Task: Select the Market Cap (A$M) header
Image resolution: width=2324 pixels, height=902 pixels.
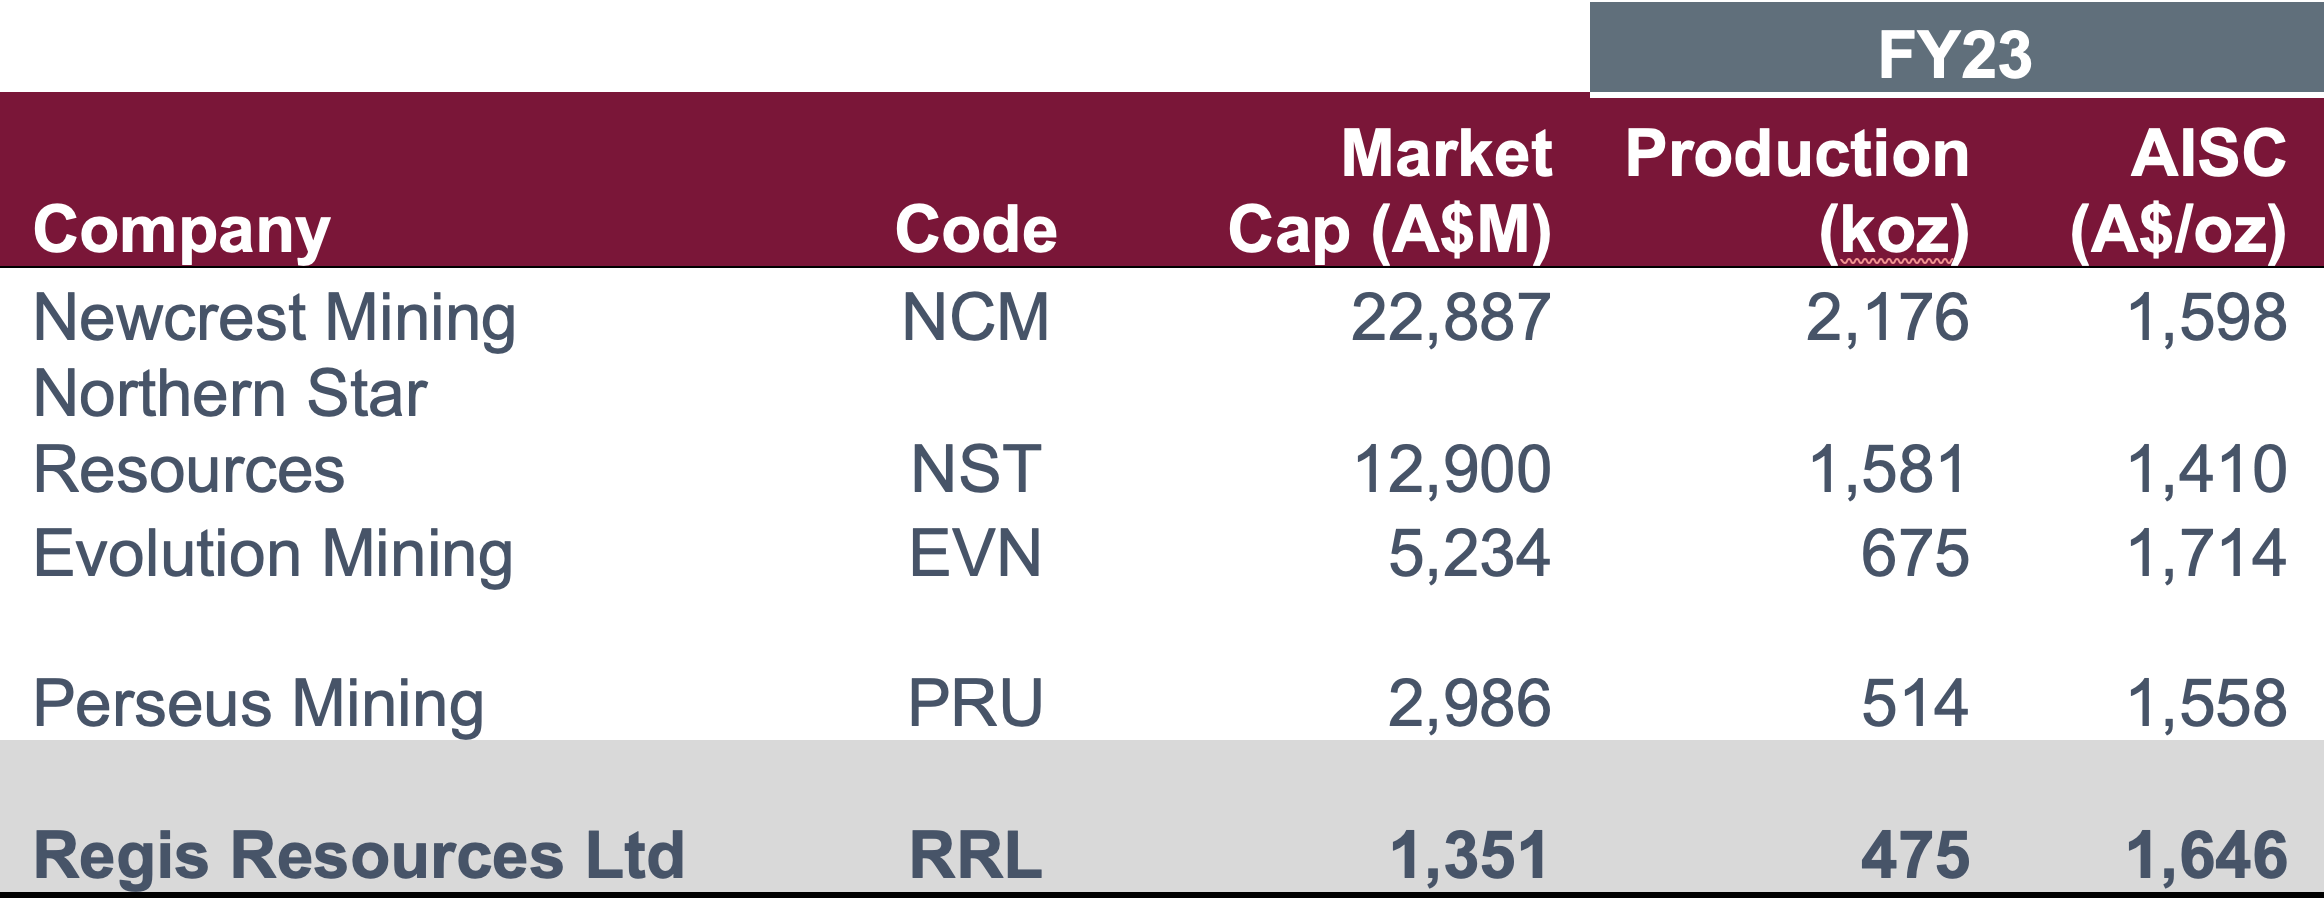Action: pyautogui.click(x=1390, y=192)
